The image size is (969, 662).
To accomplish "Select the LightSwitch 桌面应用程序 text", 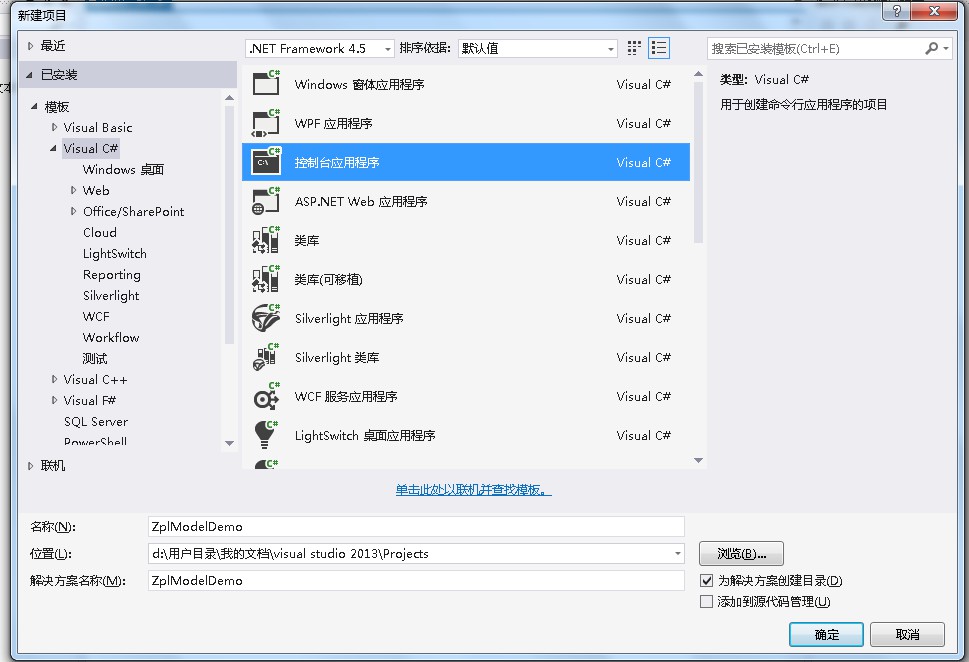I will coord(365,435).
